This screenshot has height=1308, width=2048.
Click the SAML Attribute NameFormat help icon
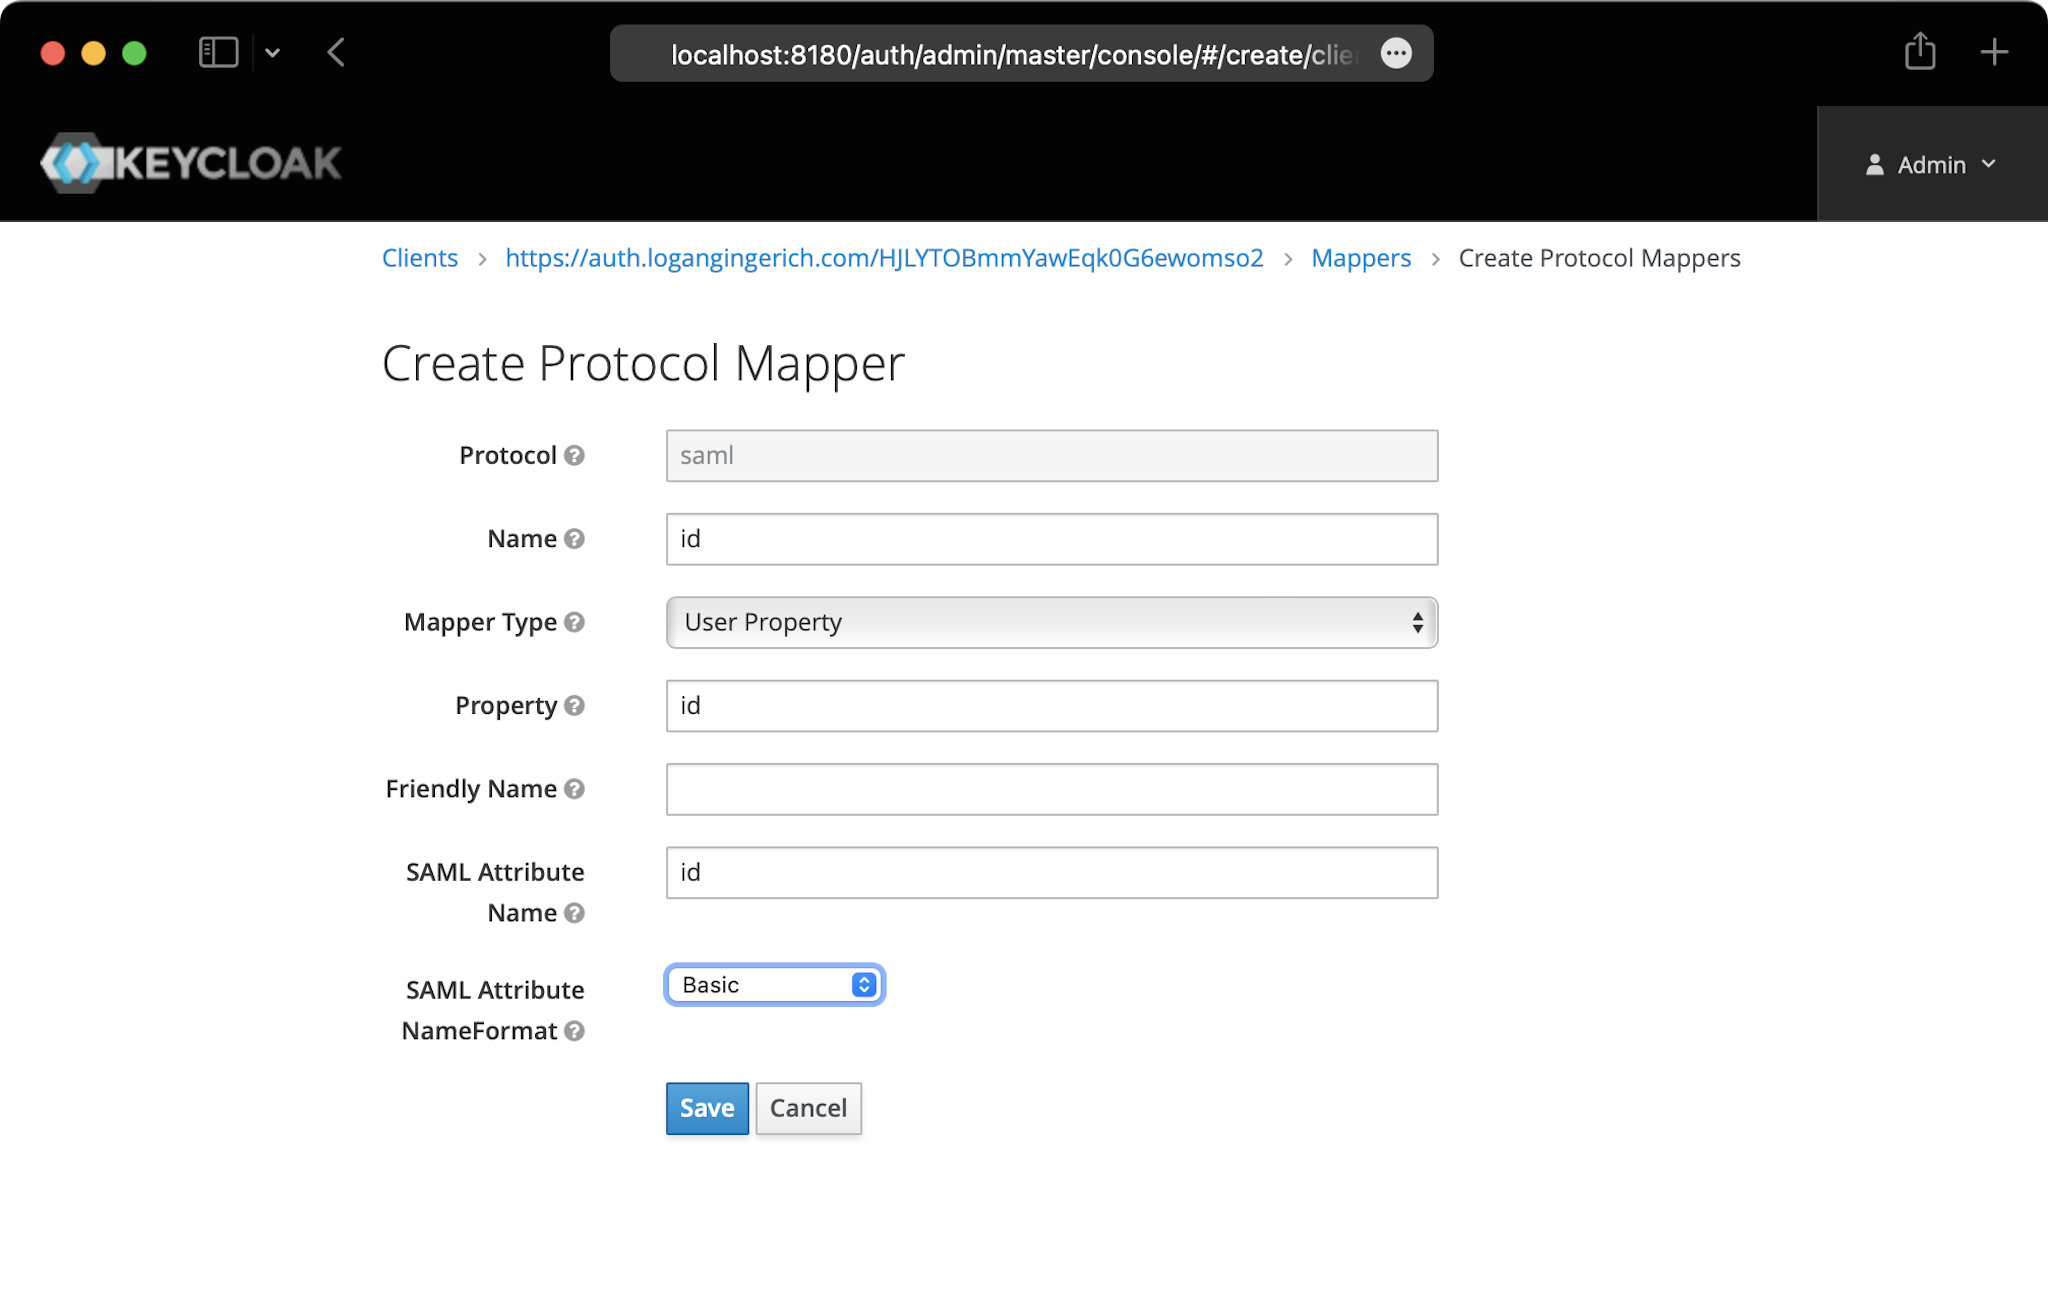[x=574, y=1031]
